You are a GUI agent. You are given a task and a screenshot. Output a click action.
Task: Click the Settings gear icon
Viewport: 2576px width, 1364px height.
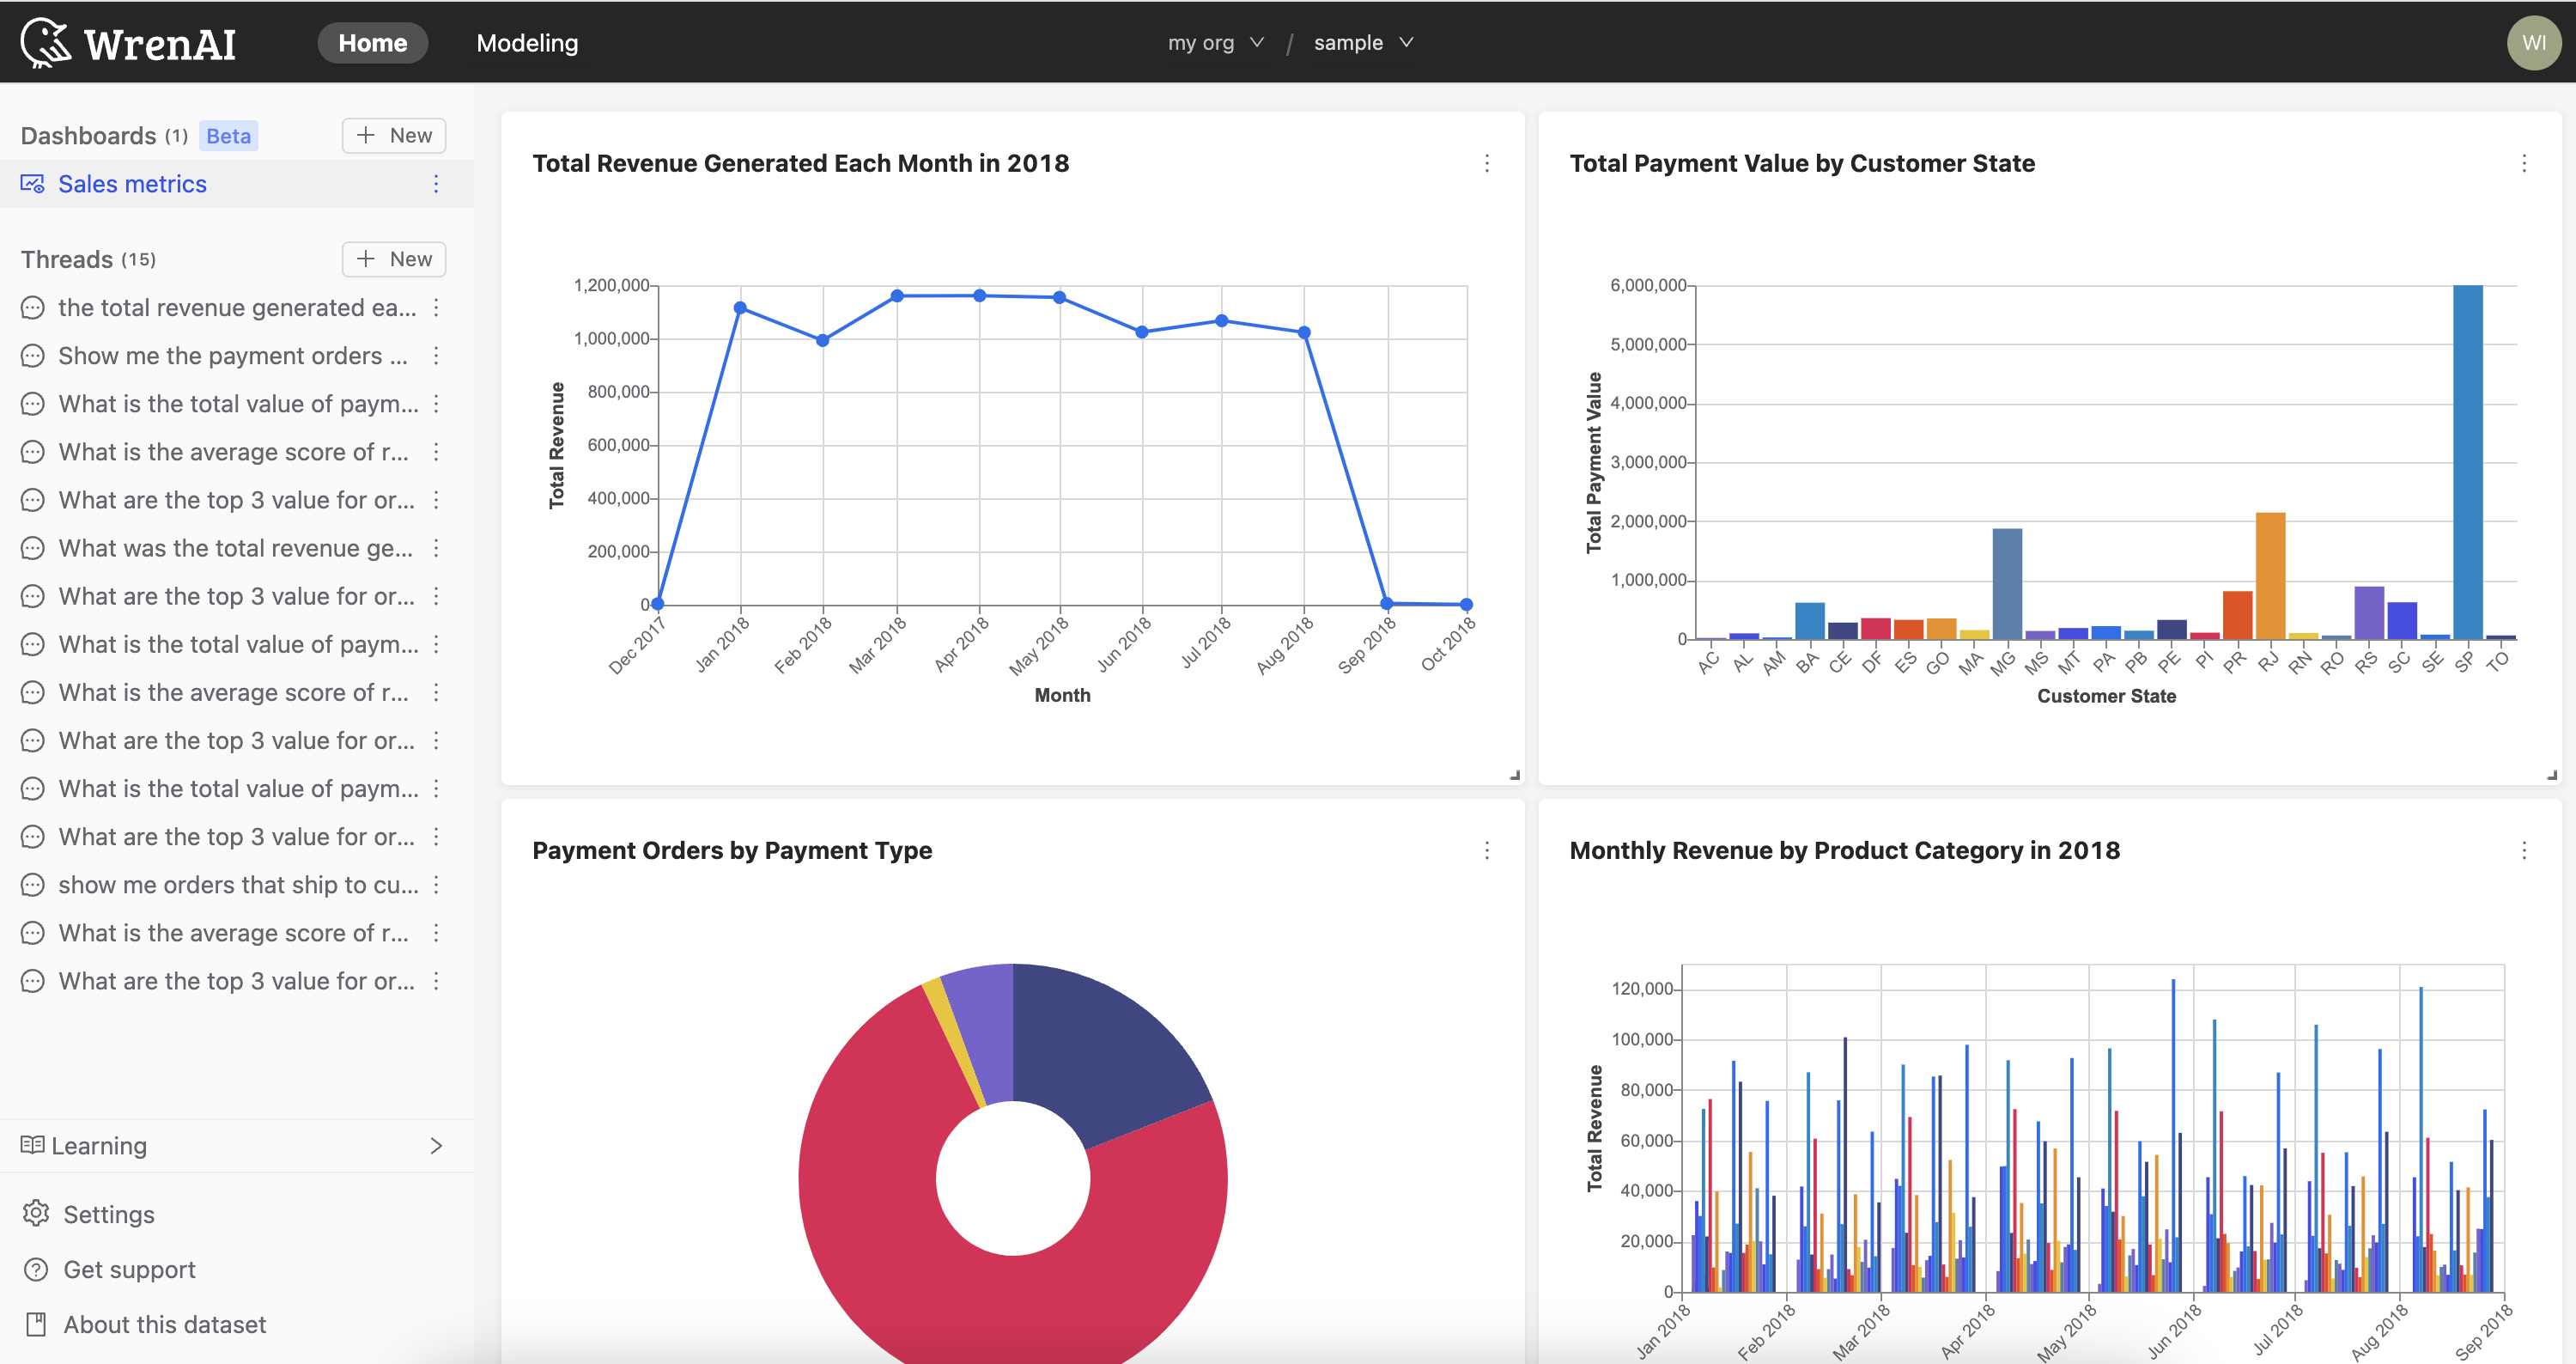coord(36,1212)
